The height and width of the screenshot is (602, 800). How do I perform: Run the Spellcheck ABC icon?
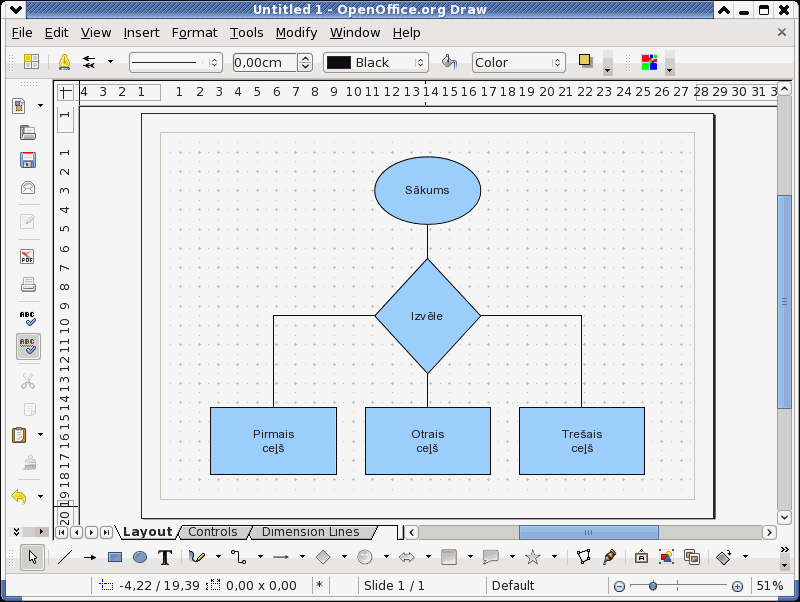coord(28,318)
